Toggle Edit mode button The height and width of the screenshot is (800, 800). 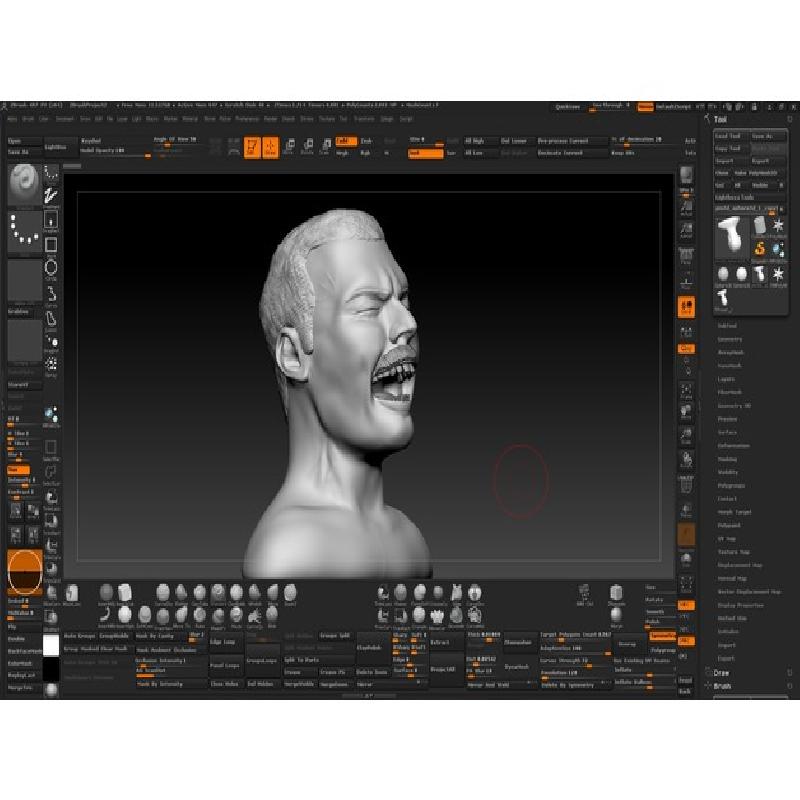[x=252, y=147]
